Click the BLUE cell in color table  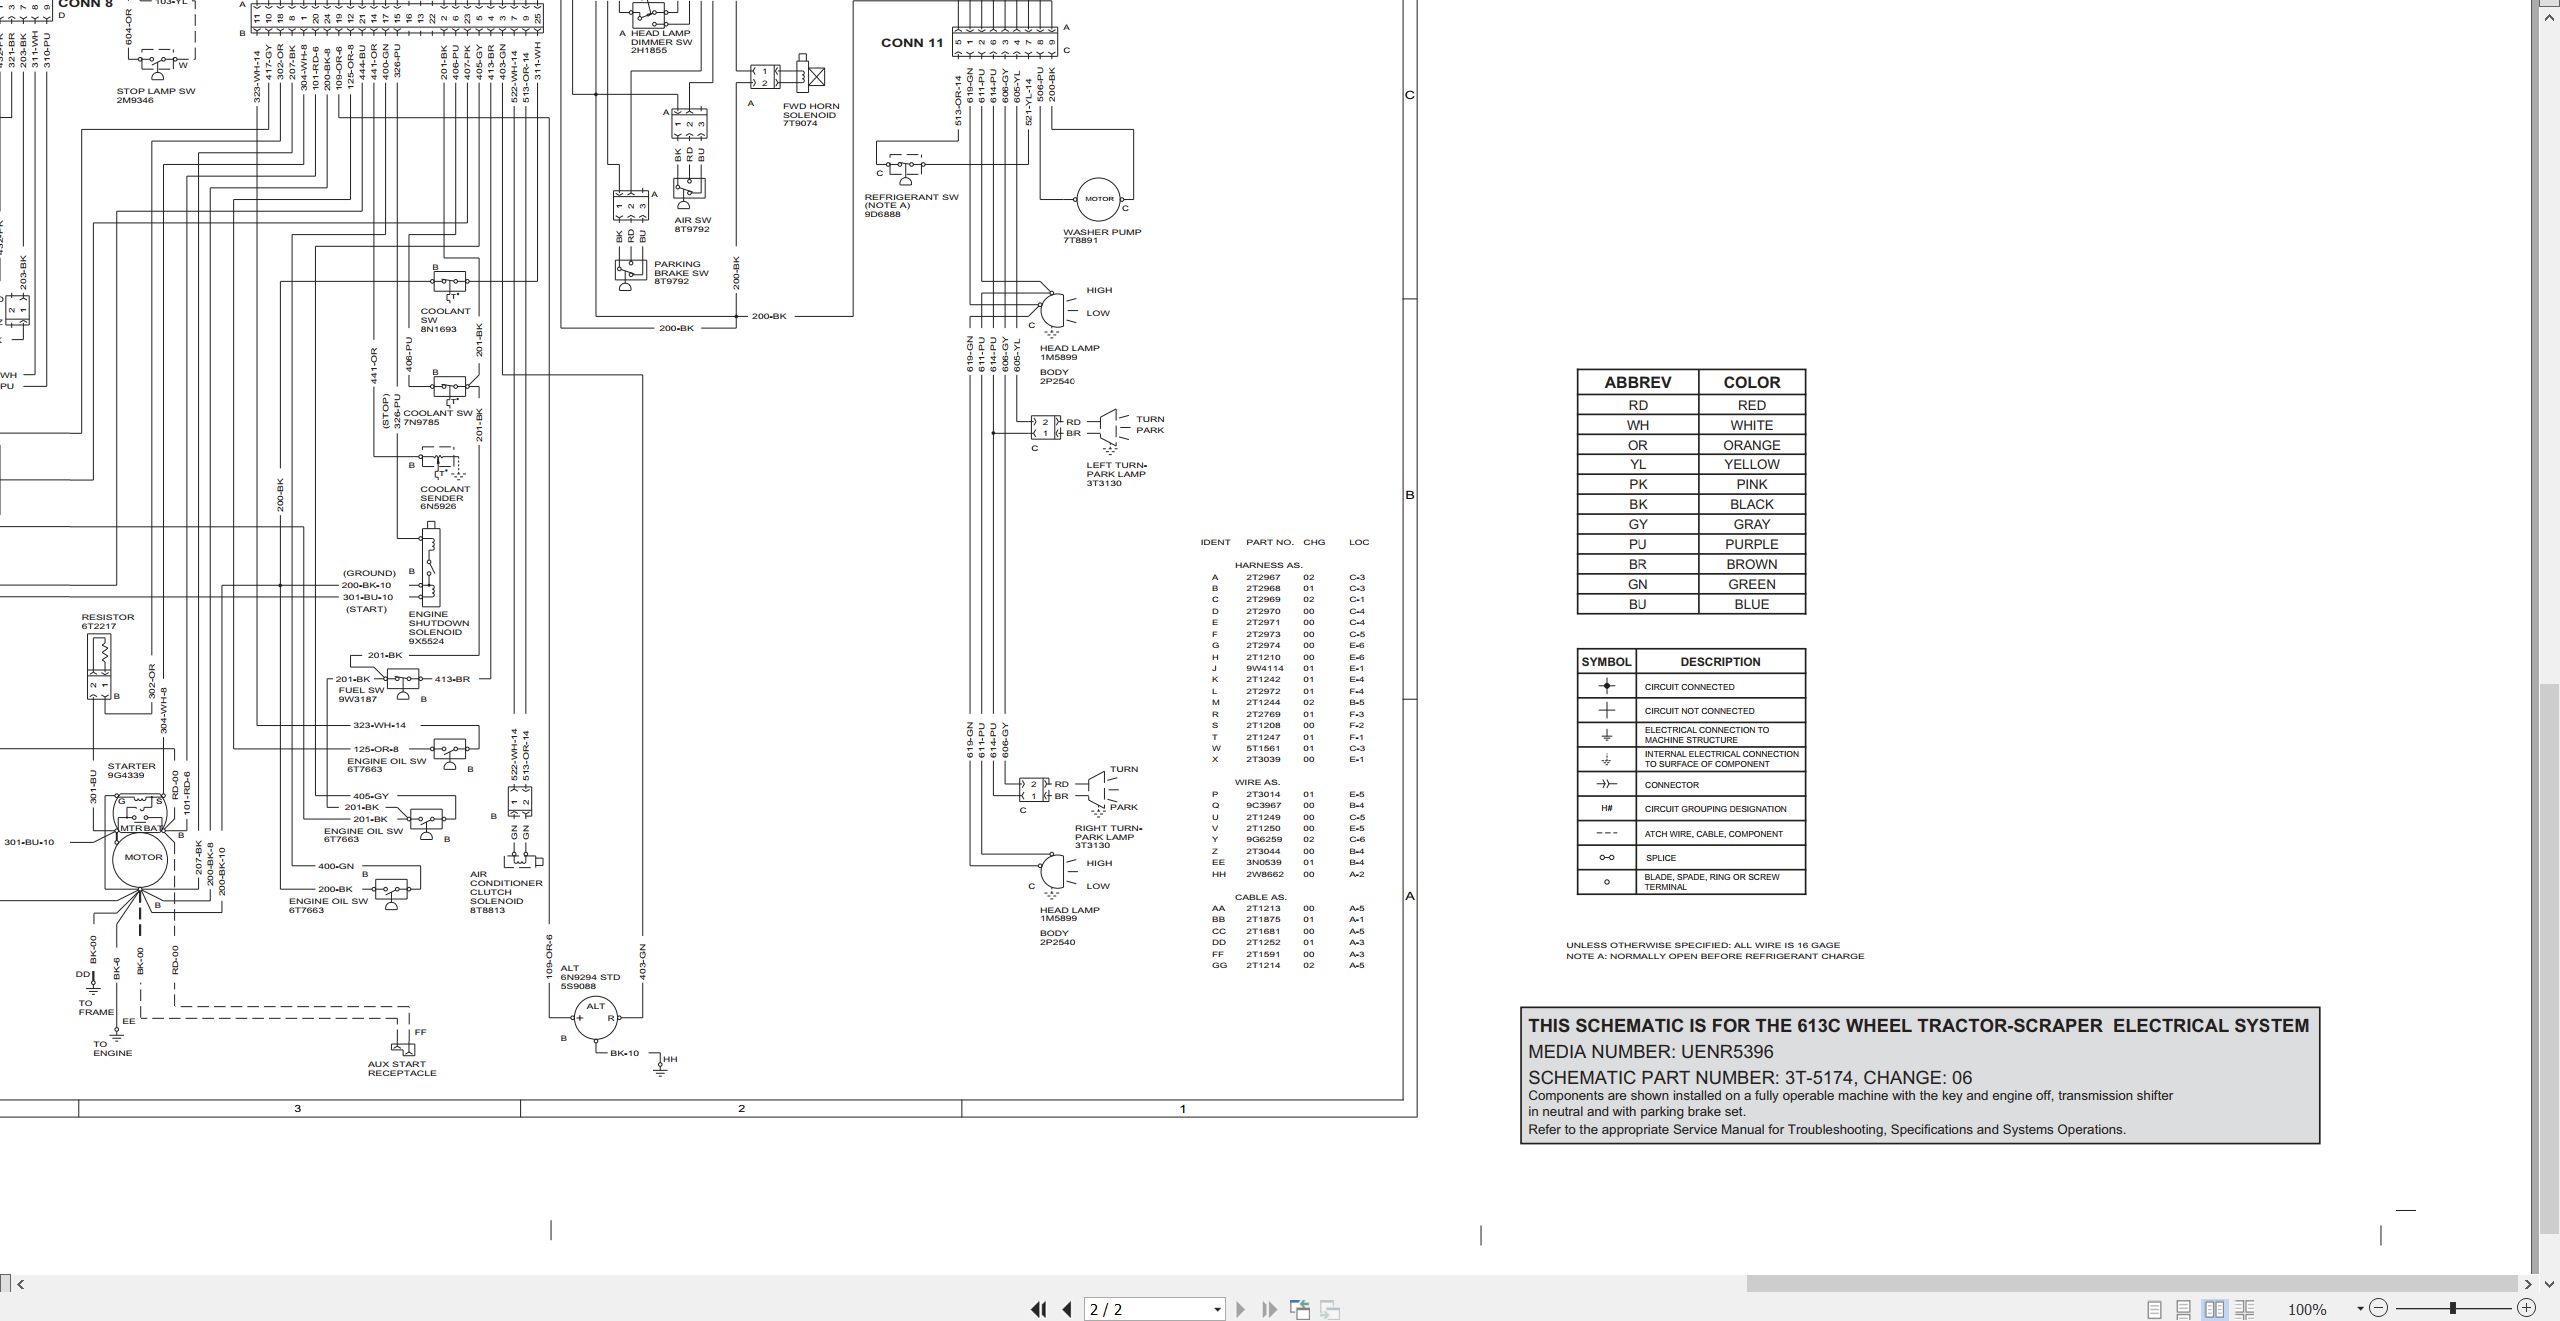1751,604
